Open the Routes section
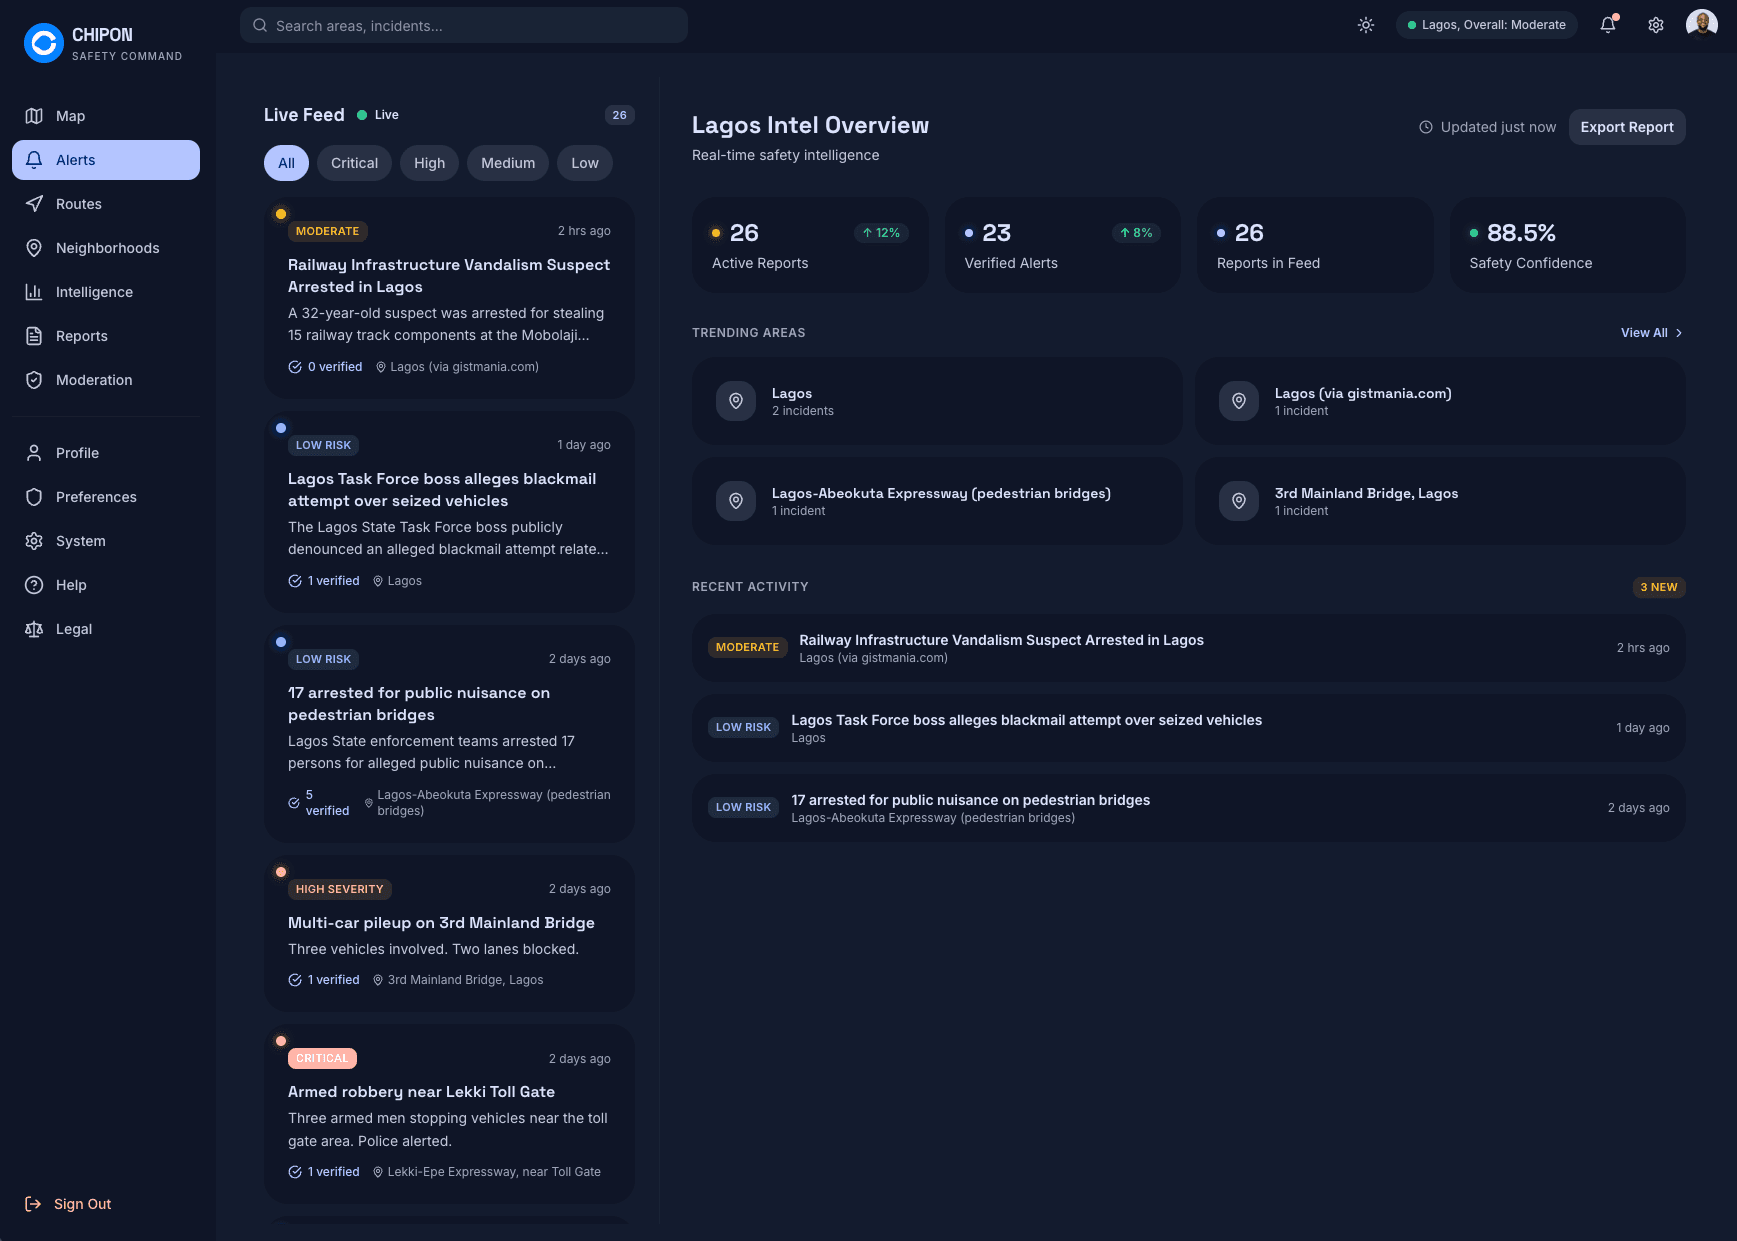Screen dimensions: 1737x1241 click(x=77, y=203)
